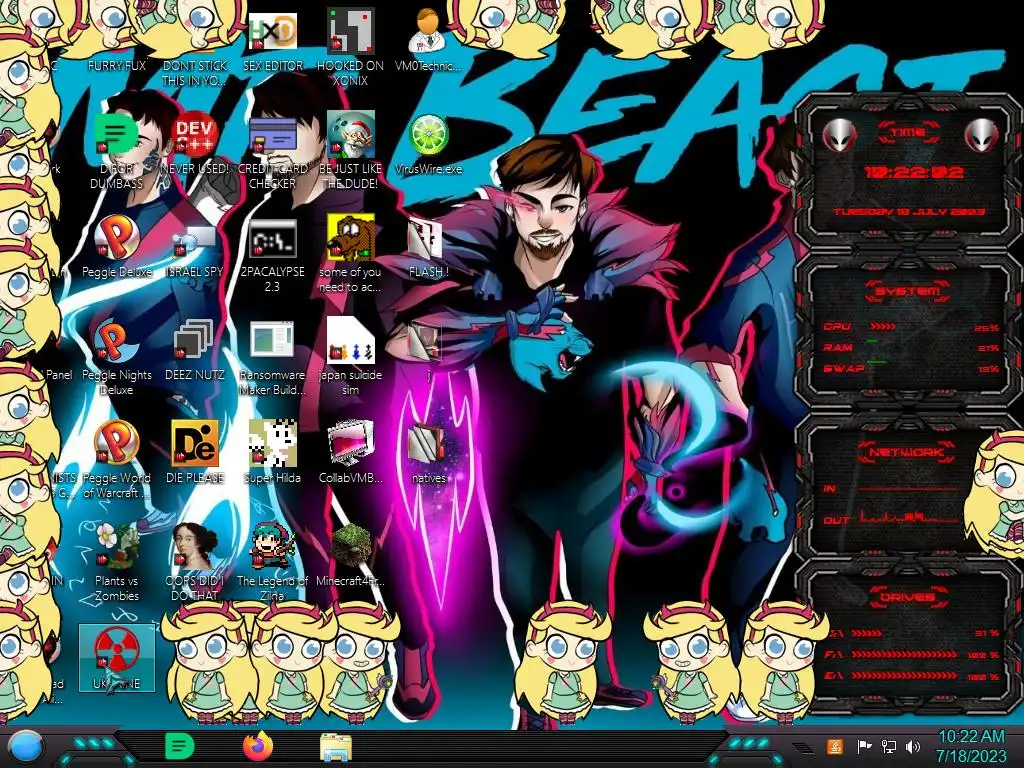Screen dimensions: 1024x768
Task: Launch Firefox from the taskbar
Action: [x=258, y=746]
